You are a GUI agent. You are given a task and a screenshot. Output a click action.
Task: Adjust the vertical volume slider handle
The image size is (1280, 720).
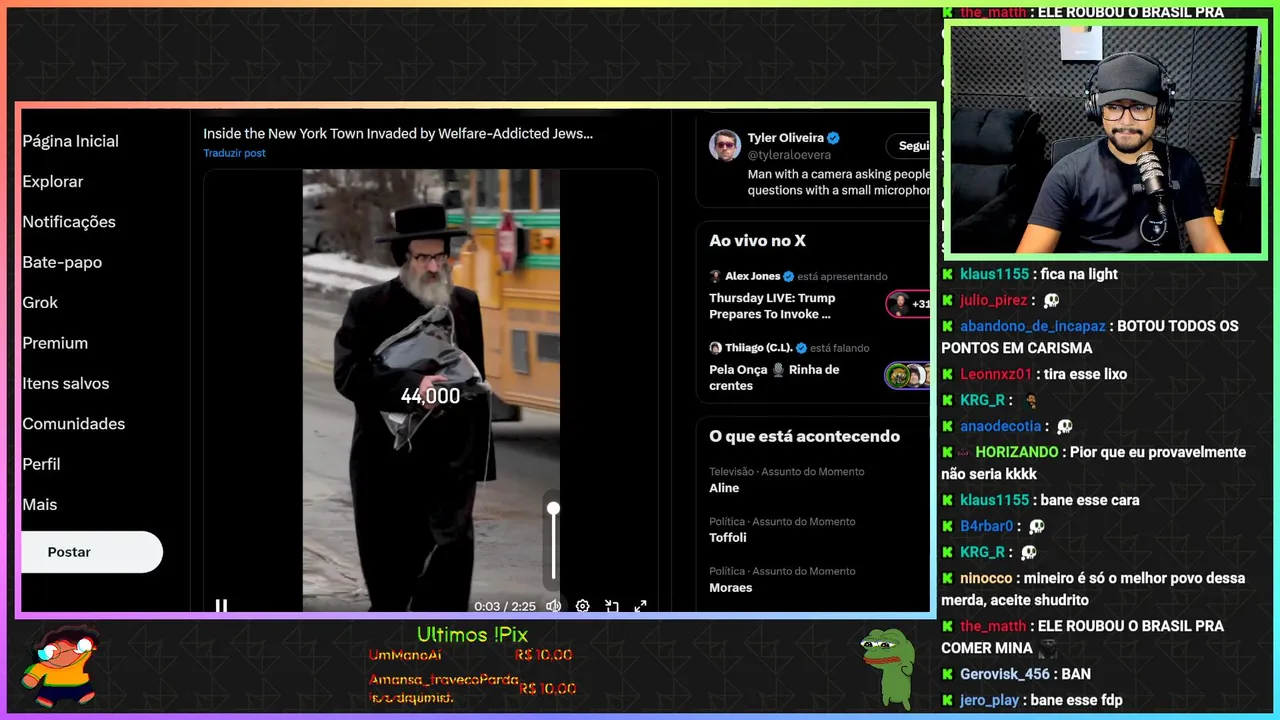(553, 509)
